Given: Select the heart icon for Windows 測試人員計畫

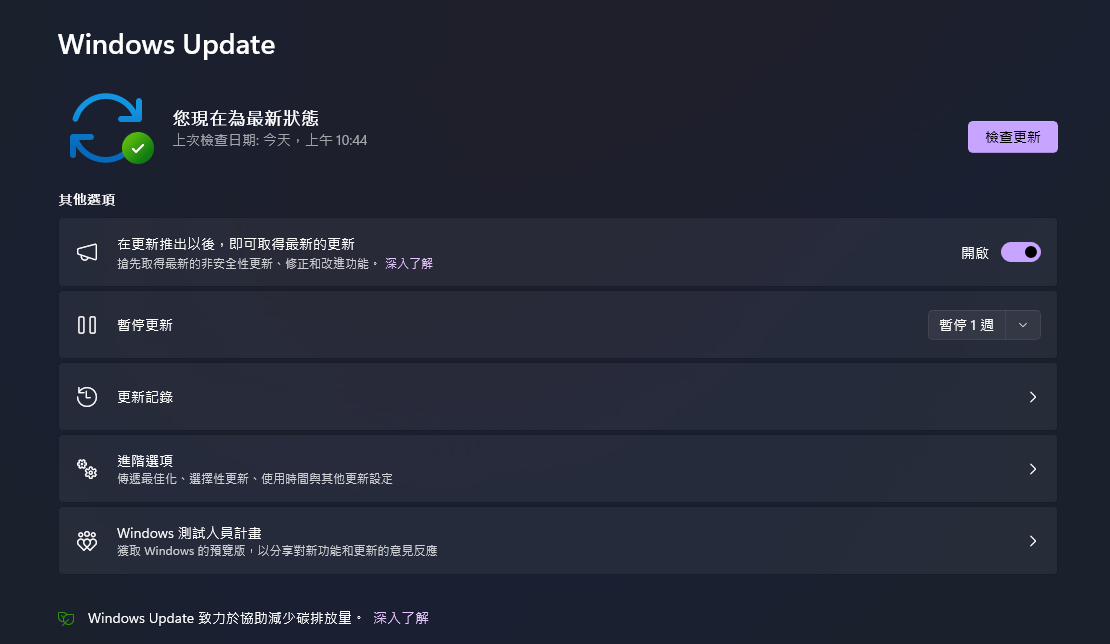Looking at the screenshot, I should tap(87, 540).
